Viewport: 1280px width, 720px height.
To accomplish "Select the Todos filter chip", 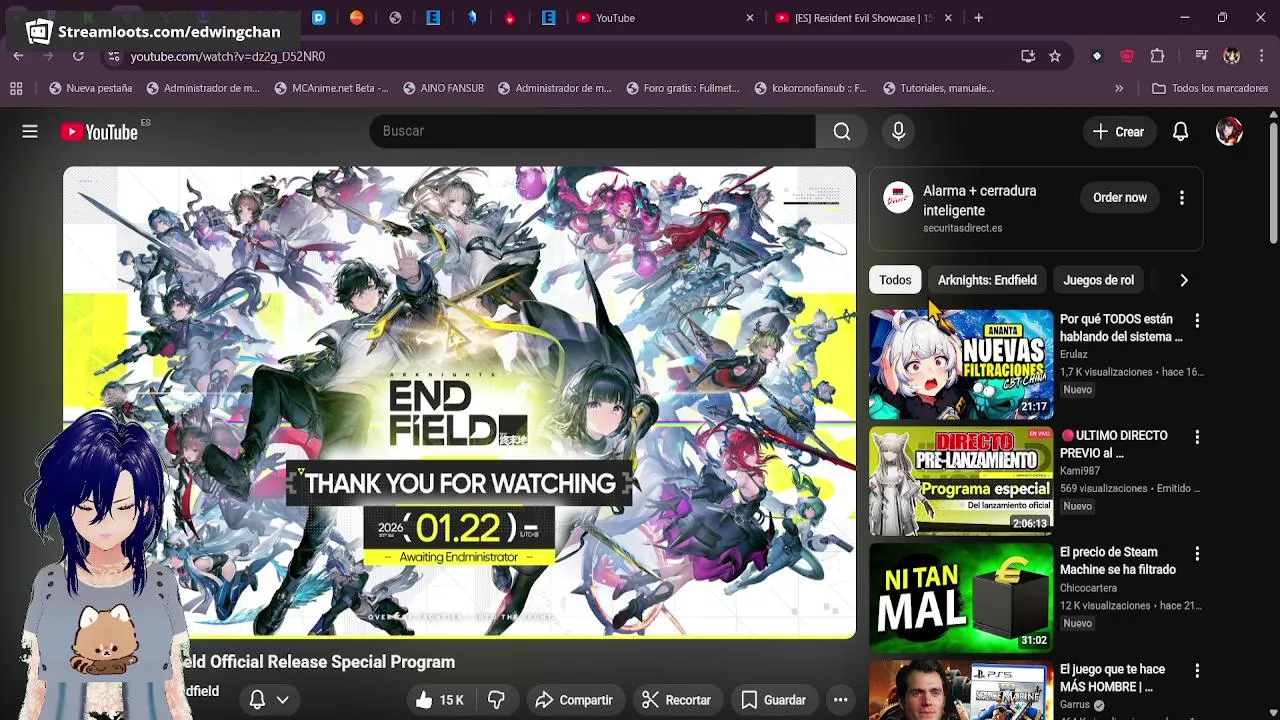I will pos(895,280).
